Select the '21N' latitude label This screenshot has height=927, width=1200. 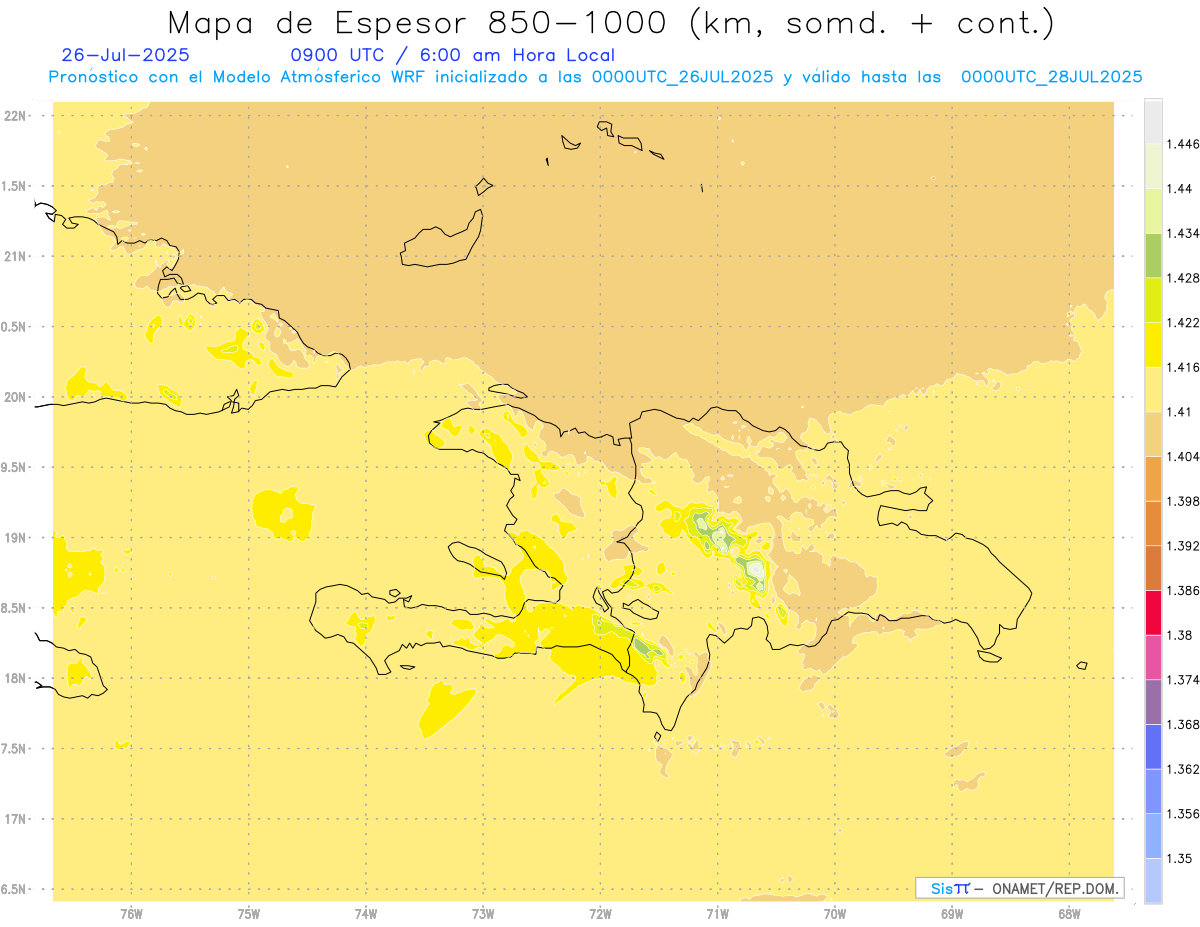15,256
